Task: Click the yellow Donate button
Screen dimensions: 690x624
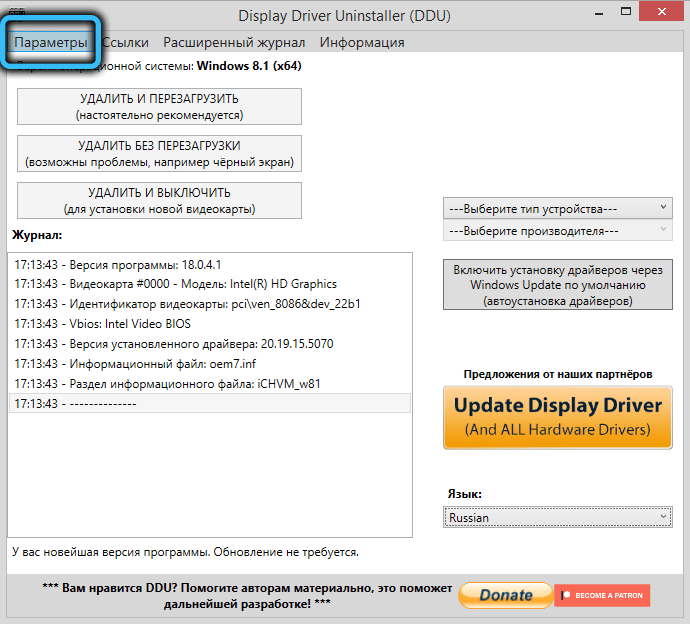Action: tap(505, 595)
